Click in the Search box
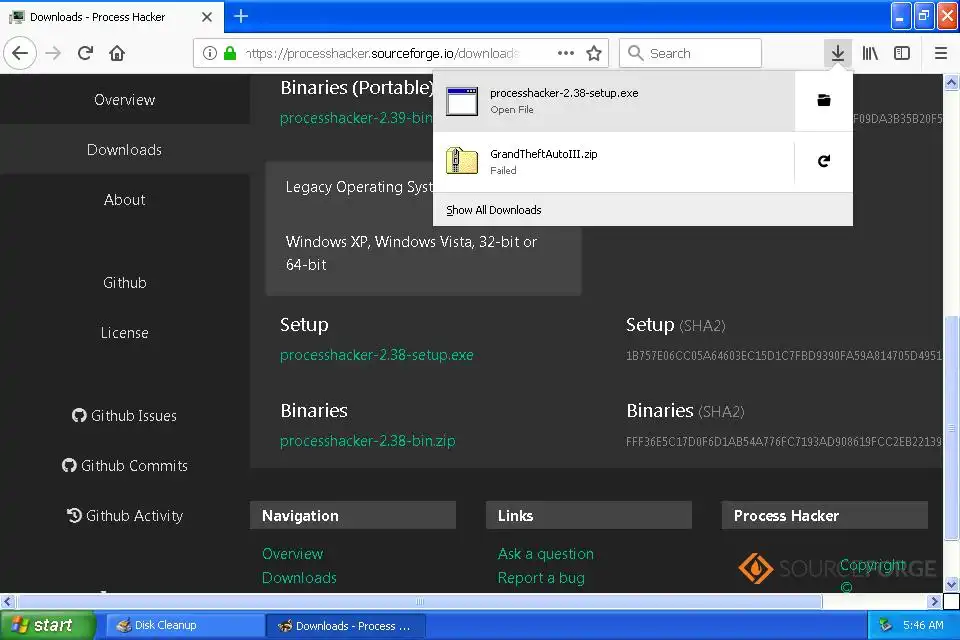This screenshot has width=960, height=640. 690,53
